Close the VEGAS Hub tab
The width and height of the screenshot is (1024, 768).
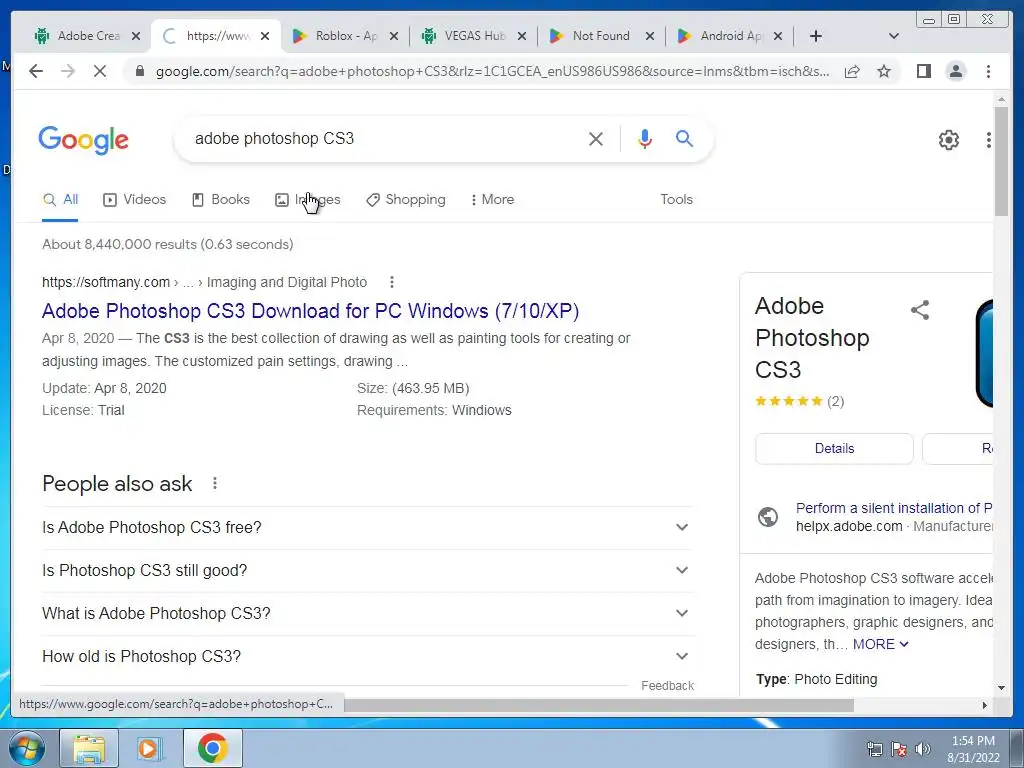click(x=522, y=37)
